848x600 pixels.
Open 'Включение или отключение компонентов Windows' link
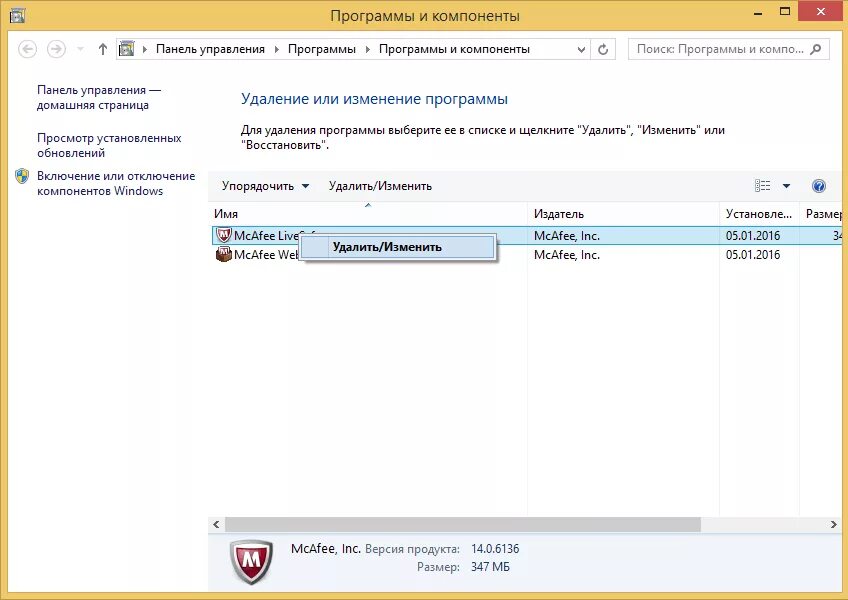click(116, 183)
